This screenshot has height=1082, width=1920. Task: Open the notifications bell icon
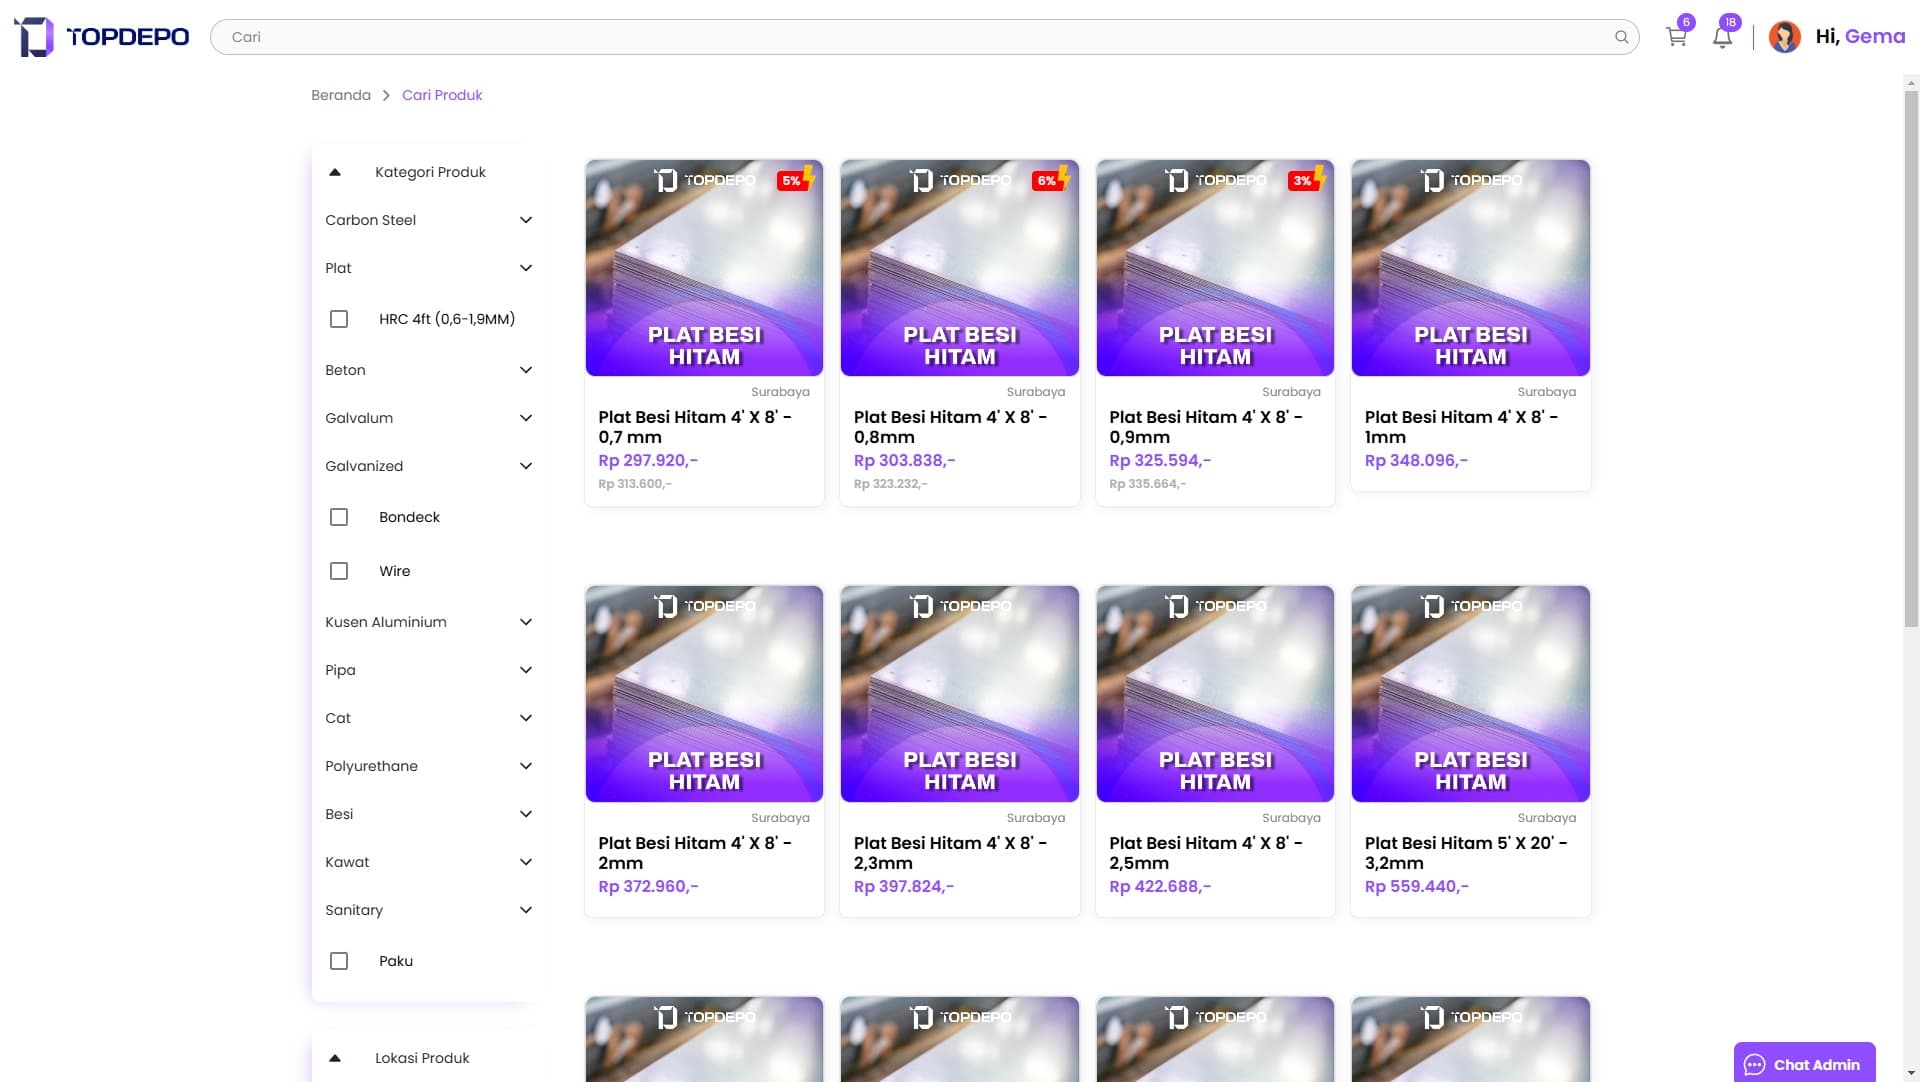1722,38
